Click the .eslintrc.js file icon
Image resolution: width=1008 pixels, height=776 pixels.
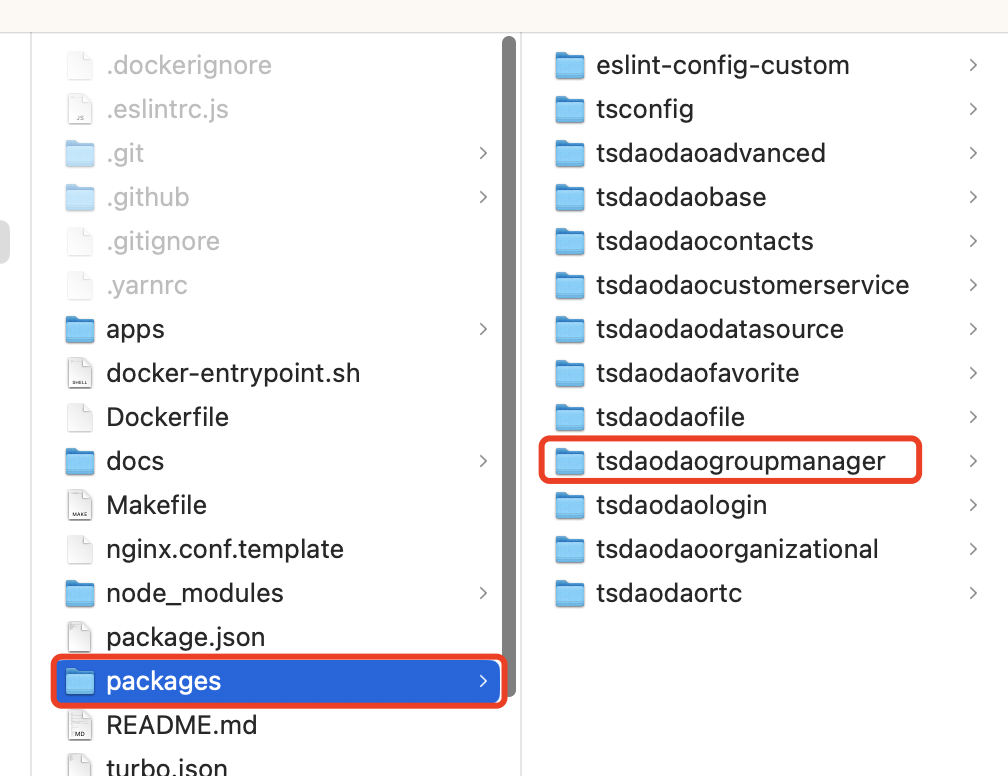point(79,110)
